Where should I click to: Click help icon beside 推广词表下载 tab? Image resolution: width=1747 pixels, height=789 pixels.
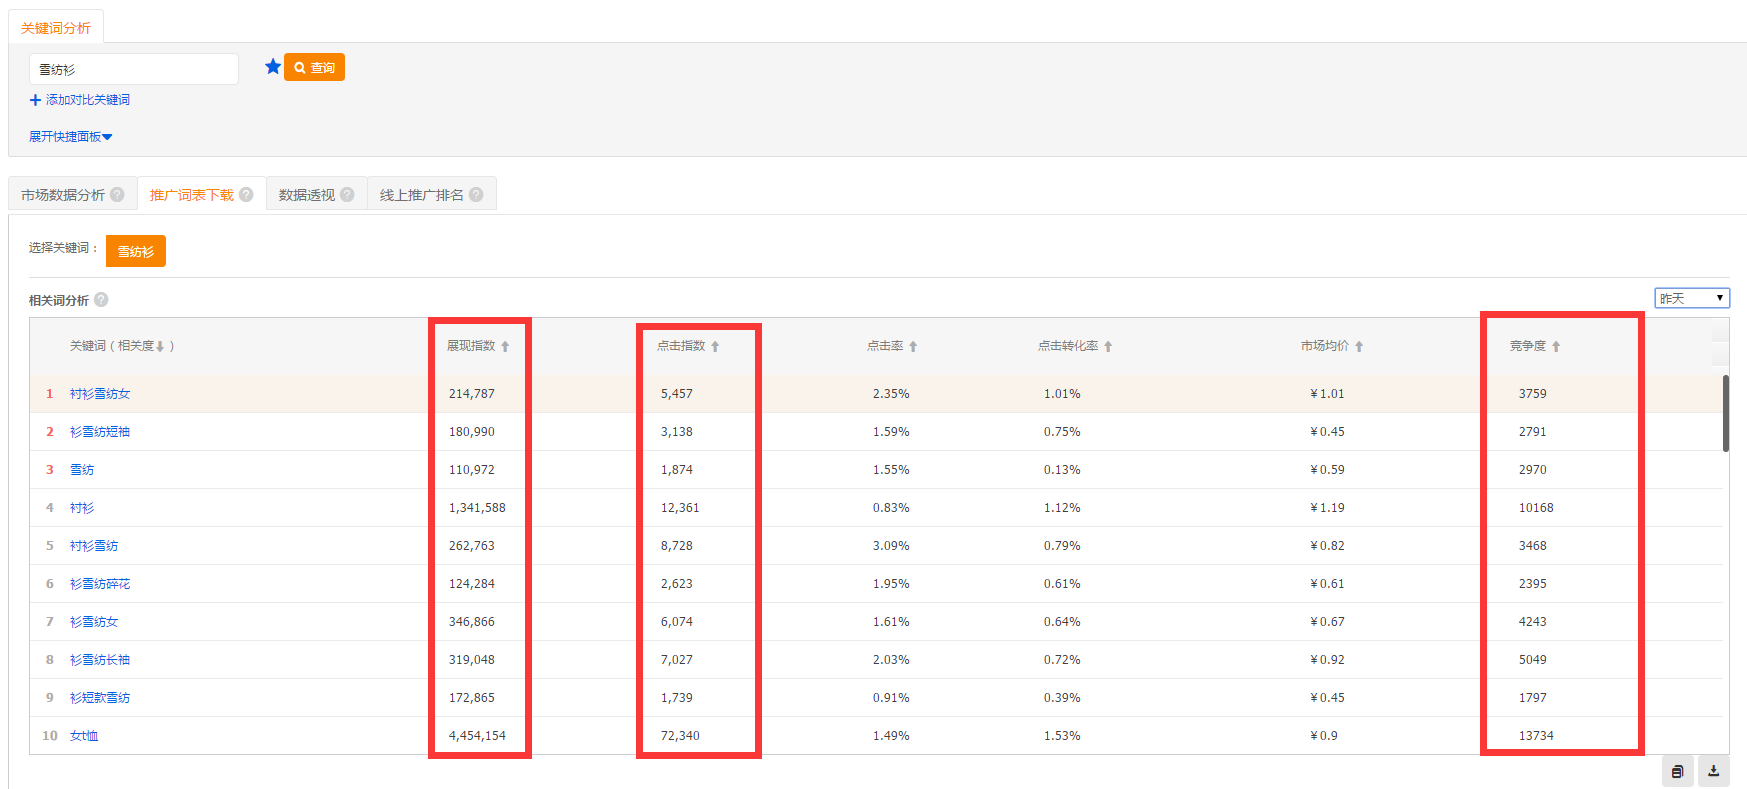(246, 195)
